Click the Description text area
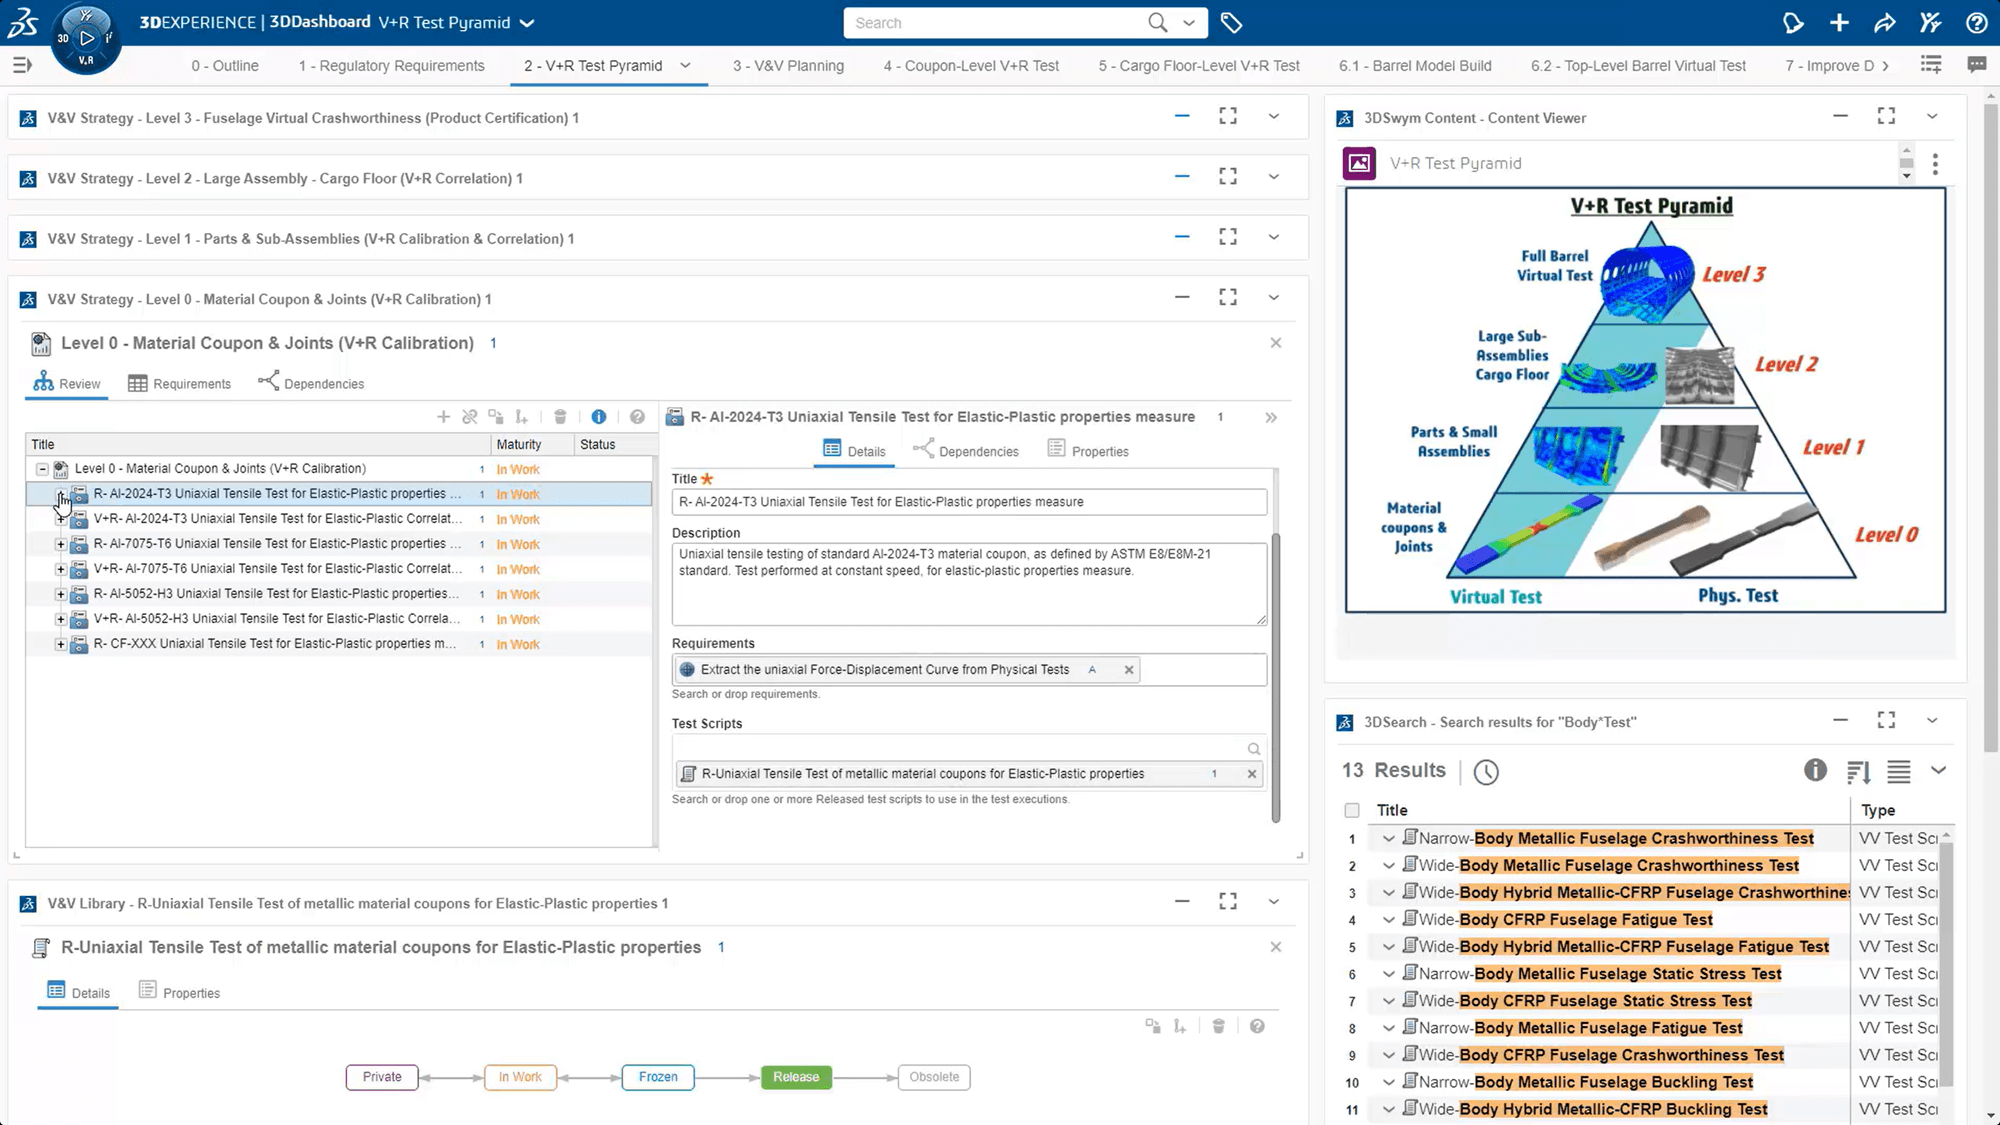2000x1125 pixels. (x=969, y=584)
